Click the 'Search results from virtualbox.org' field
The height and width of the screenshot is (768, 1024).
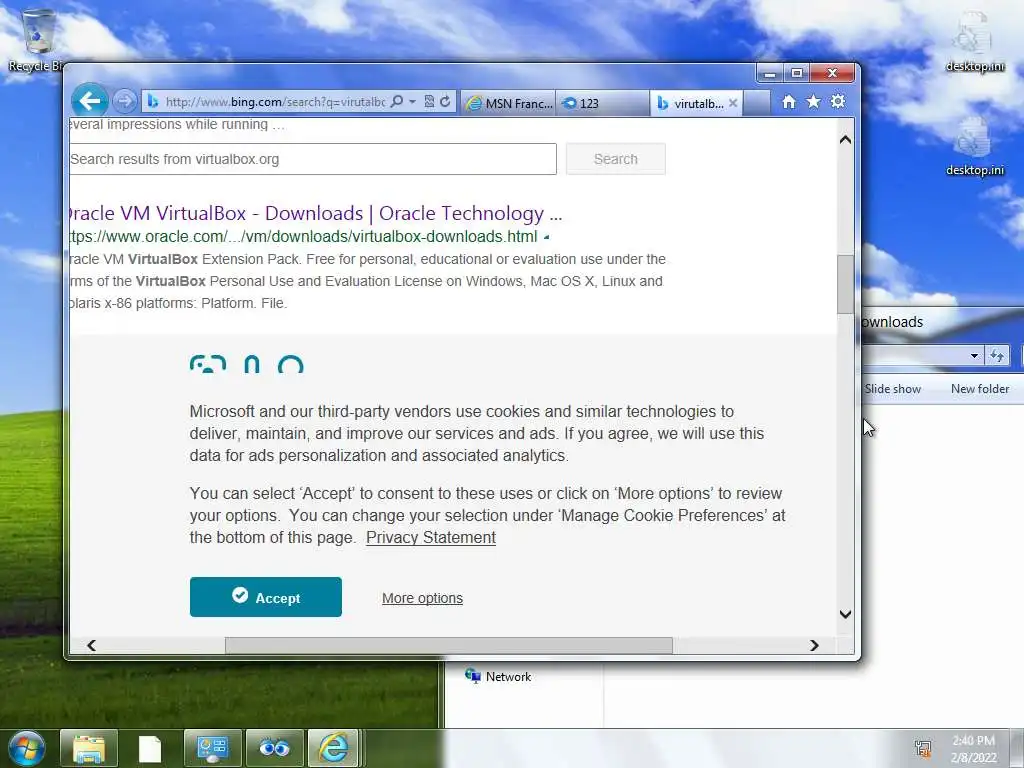tap(312, 159)
